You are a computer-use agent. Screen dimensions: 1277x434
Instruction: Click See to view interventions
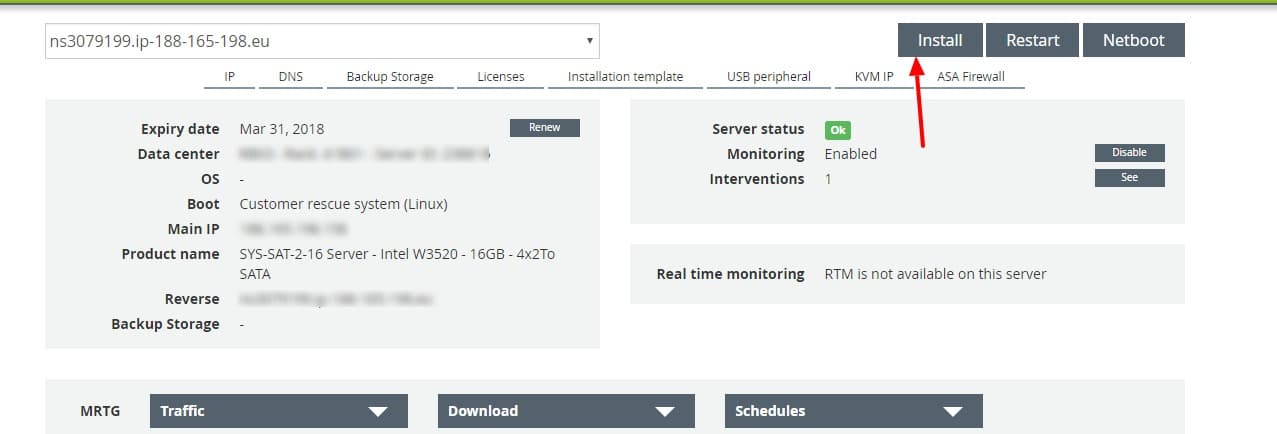pyautogui.click(x=1129, y=178)
